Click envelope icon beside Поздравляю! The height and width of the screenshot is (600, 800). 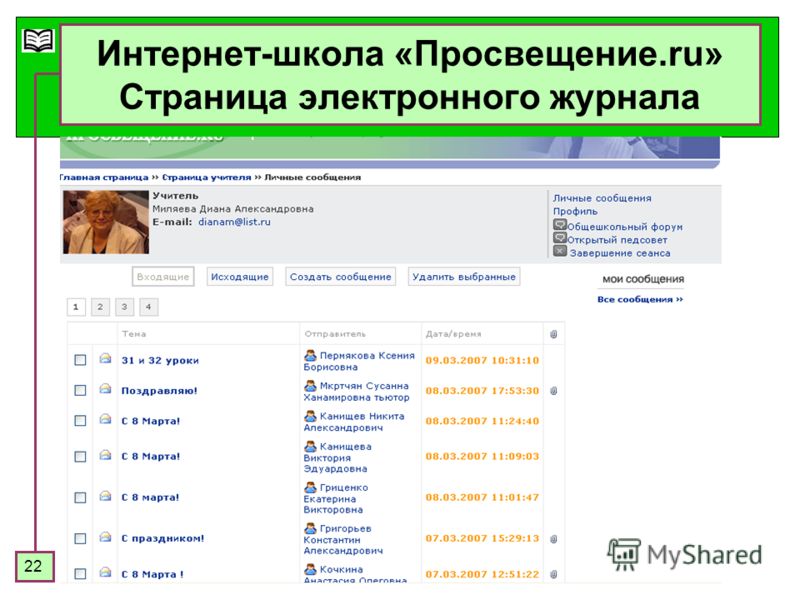coord(105,389)
